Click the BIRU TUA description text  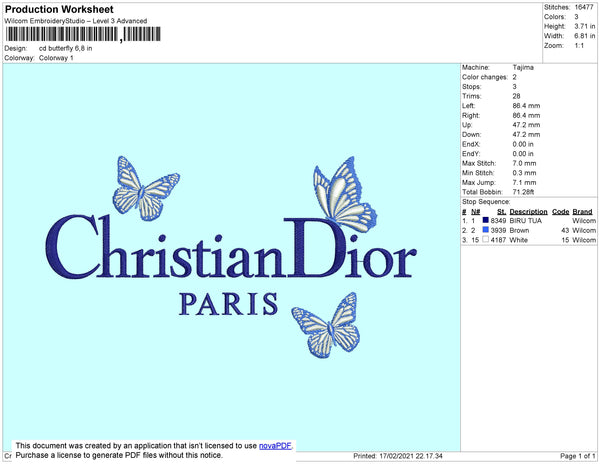[526, 221]
